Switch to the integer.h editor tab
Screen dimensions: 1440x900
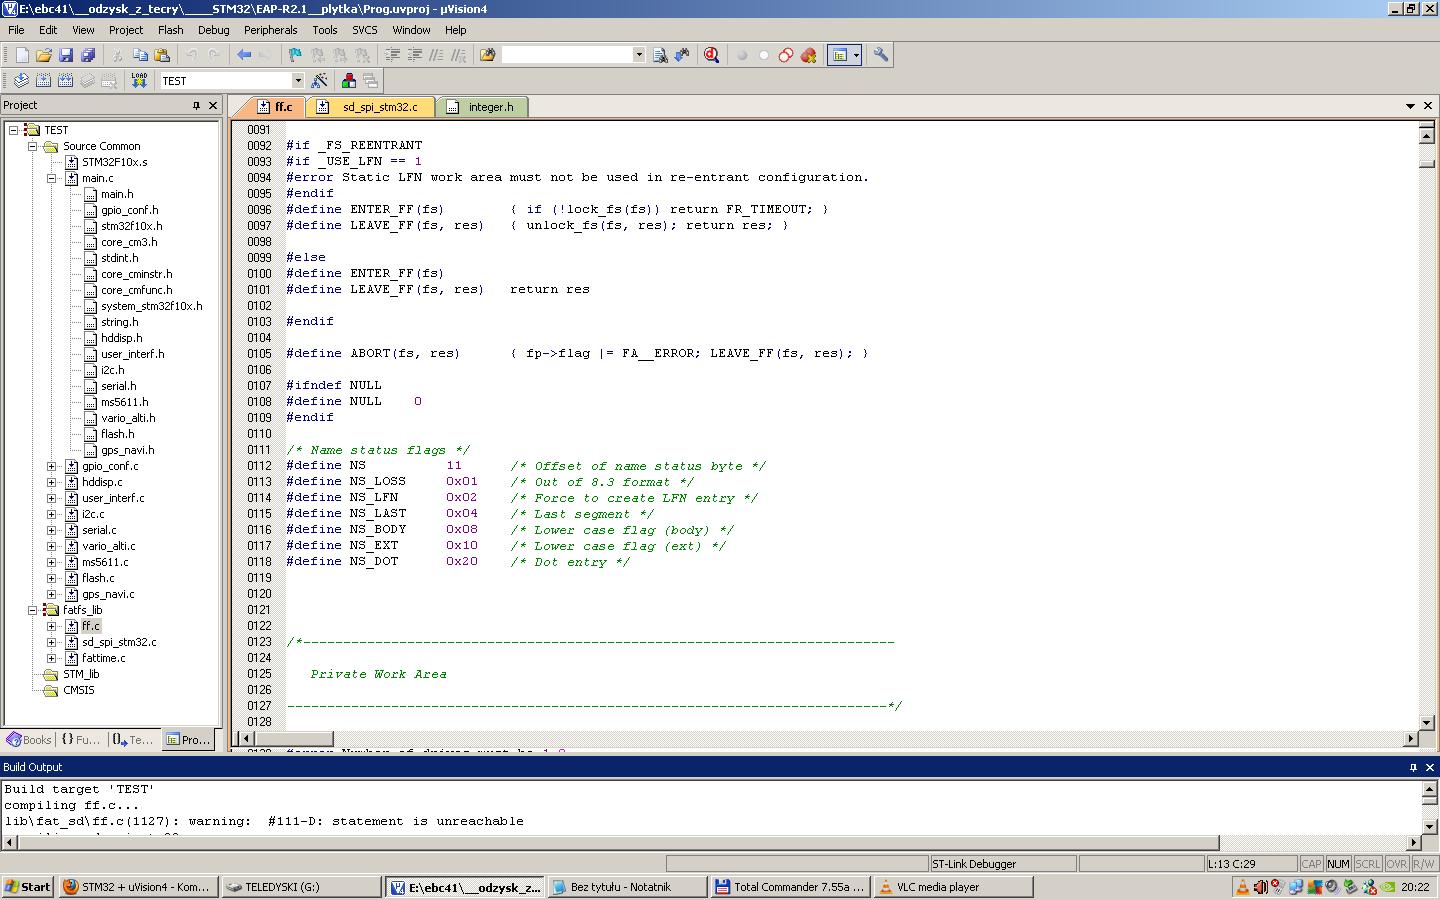pyautogui.click(x=481, y=107)
